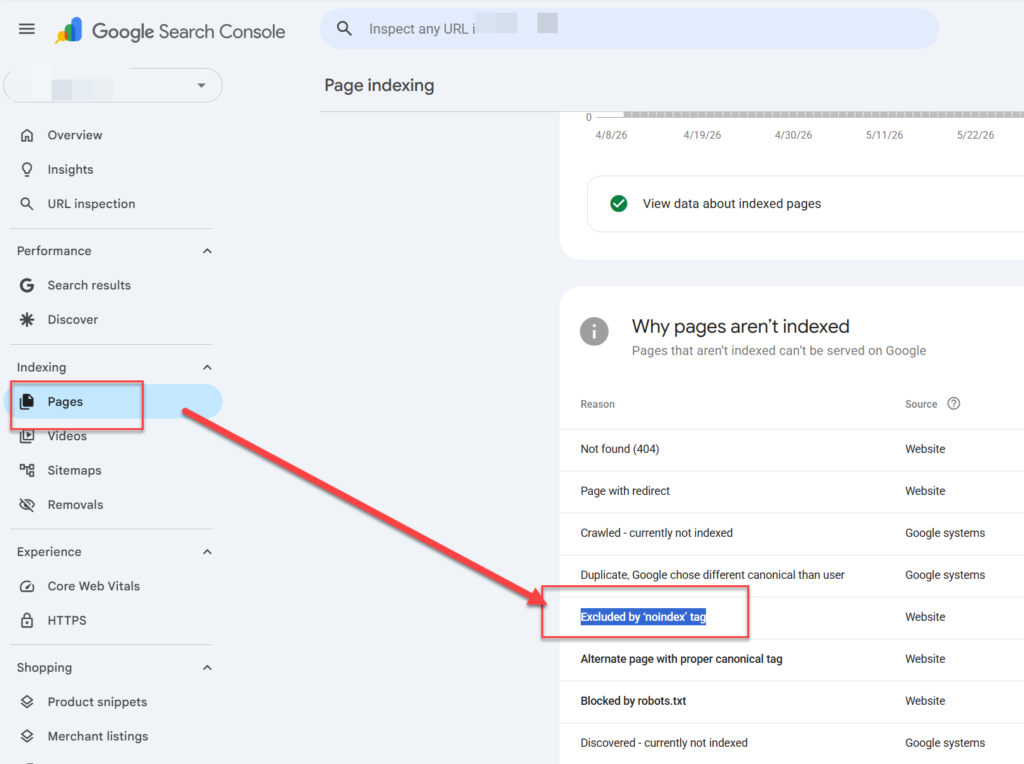
Task: Select Pages under Indexing
Action: pos(113,402)
